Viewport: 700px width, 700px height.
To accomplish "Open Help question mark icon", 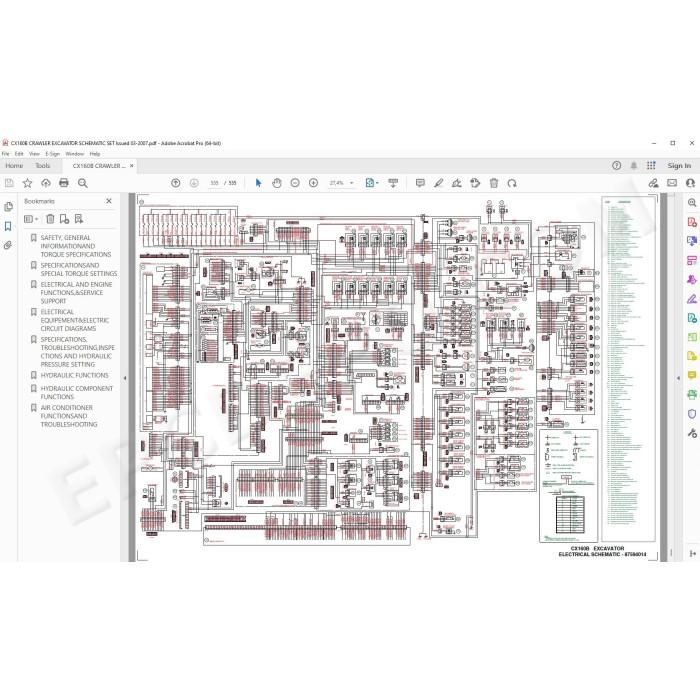I will click(x=617, y=166).
